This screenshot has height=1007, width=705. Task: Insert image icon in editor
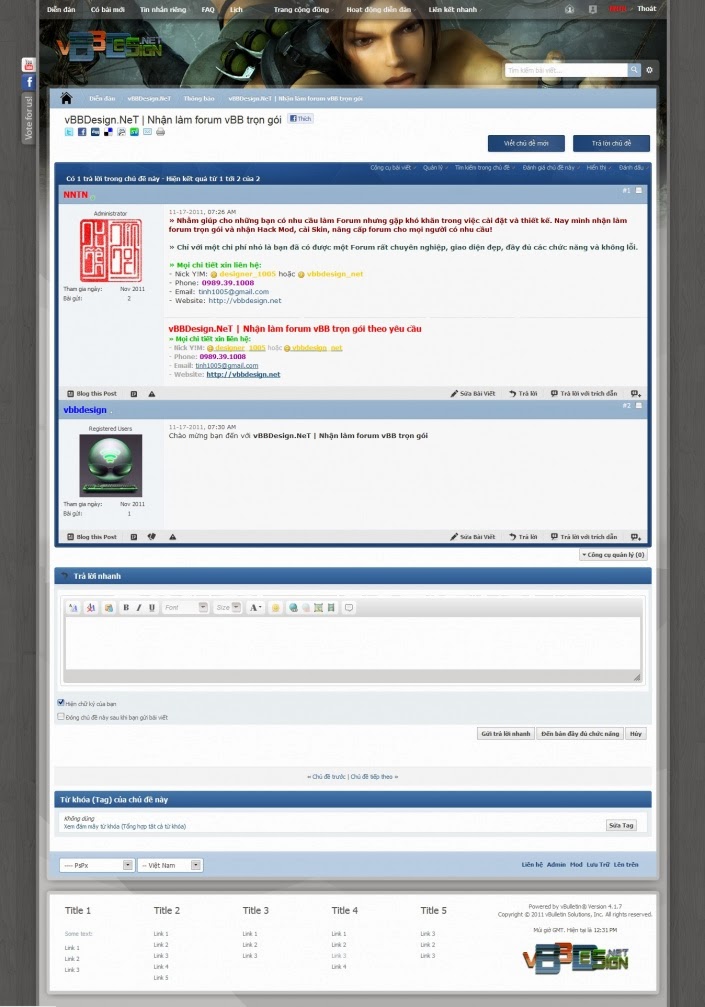tap(318, 608)
